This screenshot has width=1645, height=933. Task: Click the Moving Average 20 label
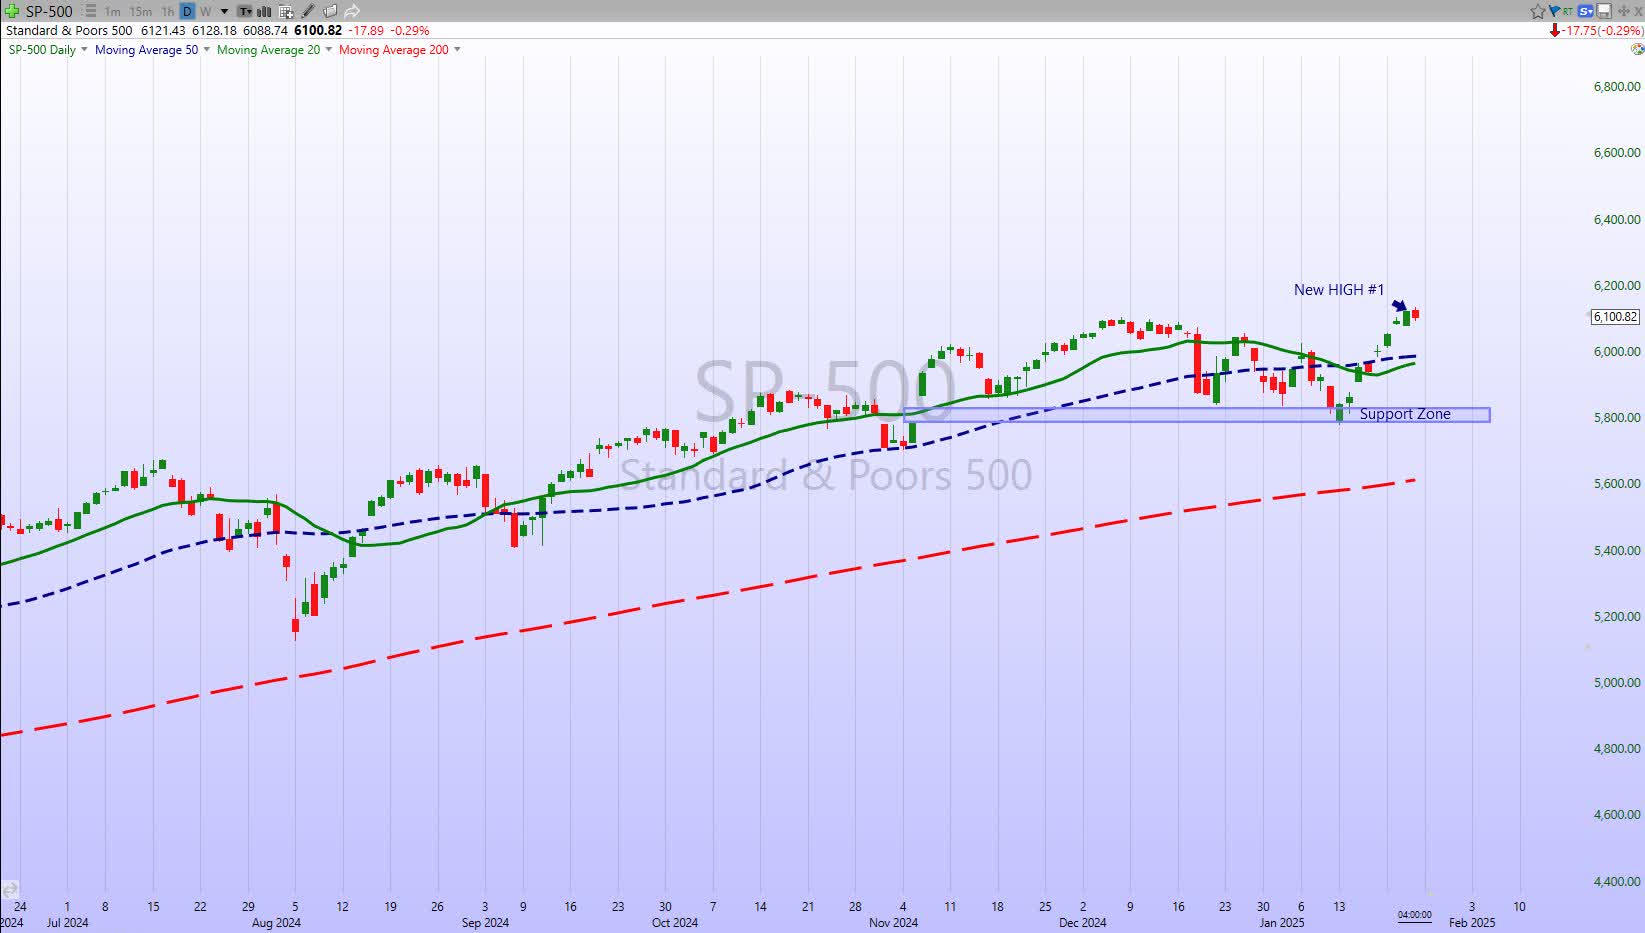click(268, 50)
